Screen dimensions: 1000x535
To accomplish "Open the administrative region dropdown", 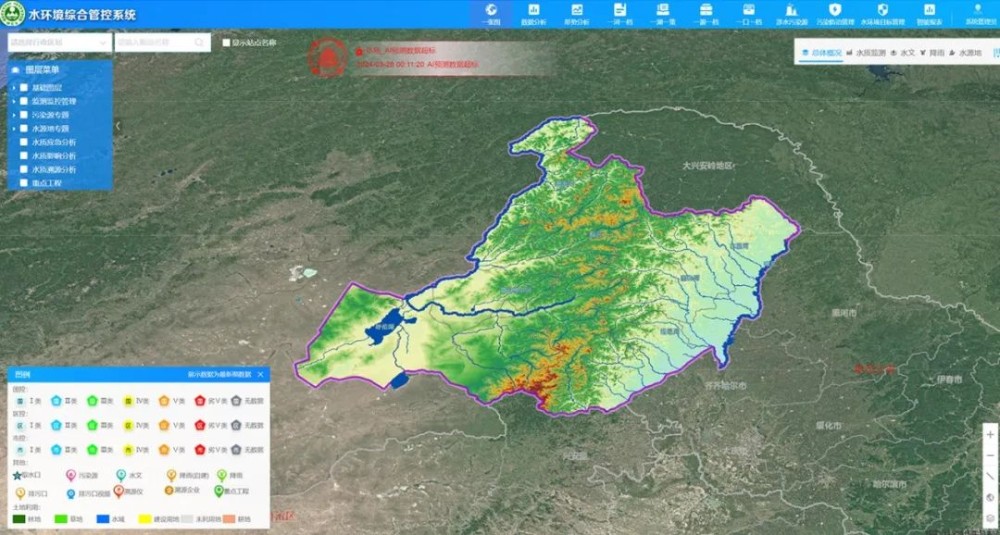I will coord(58,43).
